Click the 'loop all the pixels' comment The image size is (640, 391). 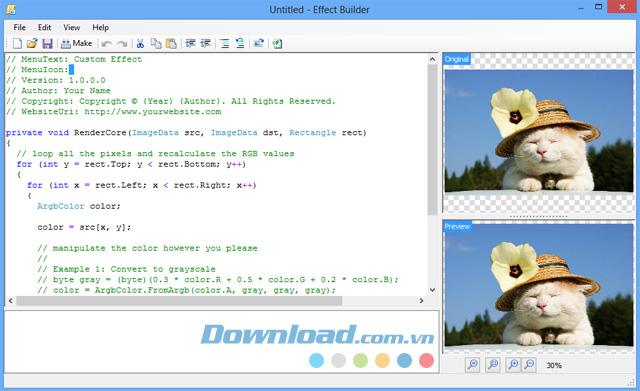click(x=155, y=154)
